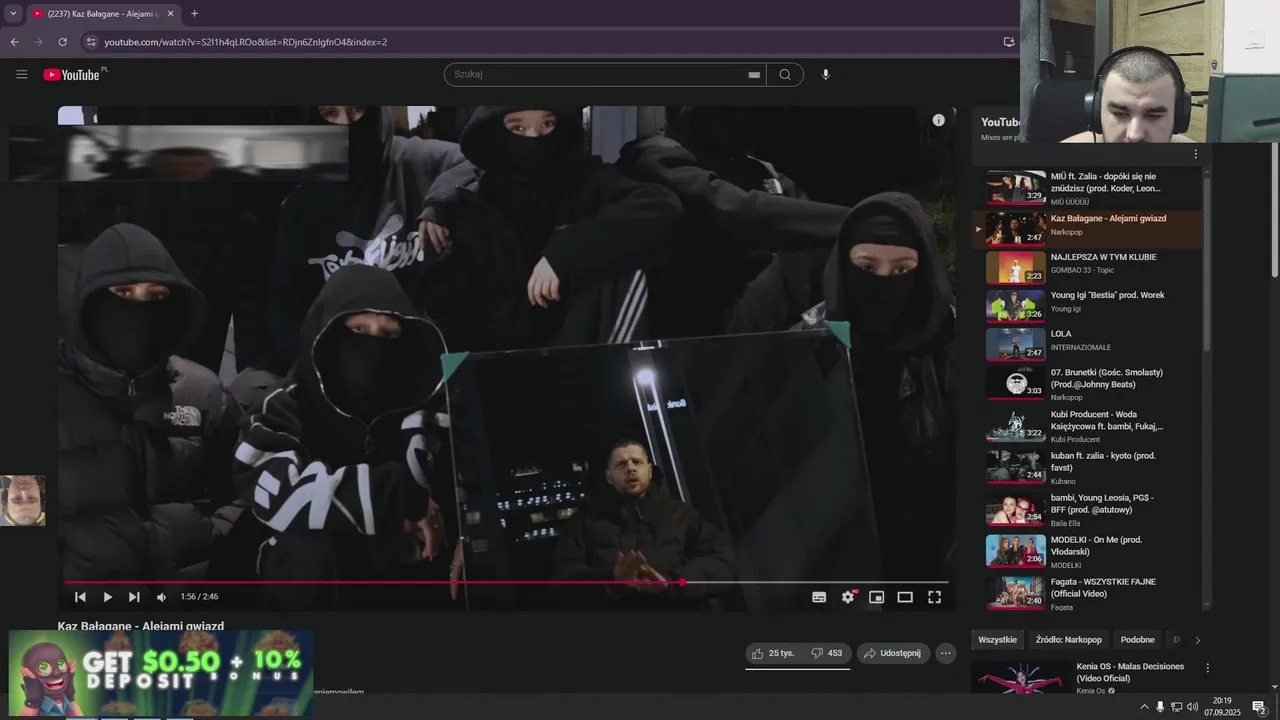1280x720 pixels.
Task: Go back with browser back arrow
Action: [x=14, y=42]
